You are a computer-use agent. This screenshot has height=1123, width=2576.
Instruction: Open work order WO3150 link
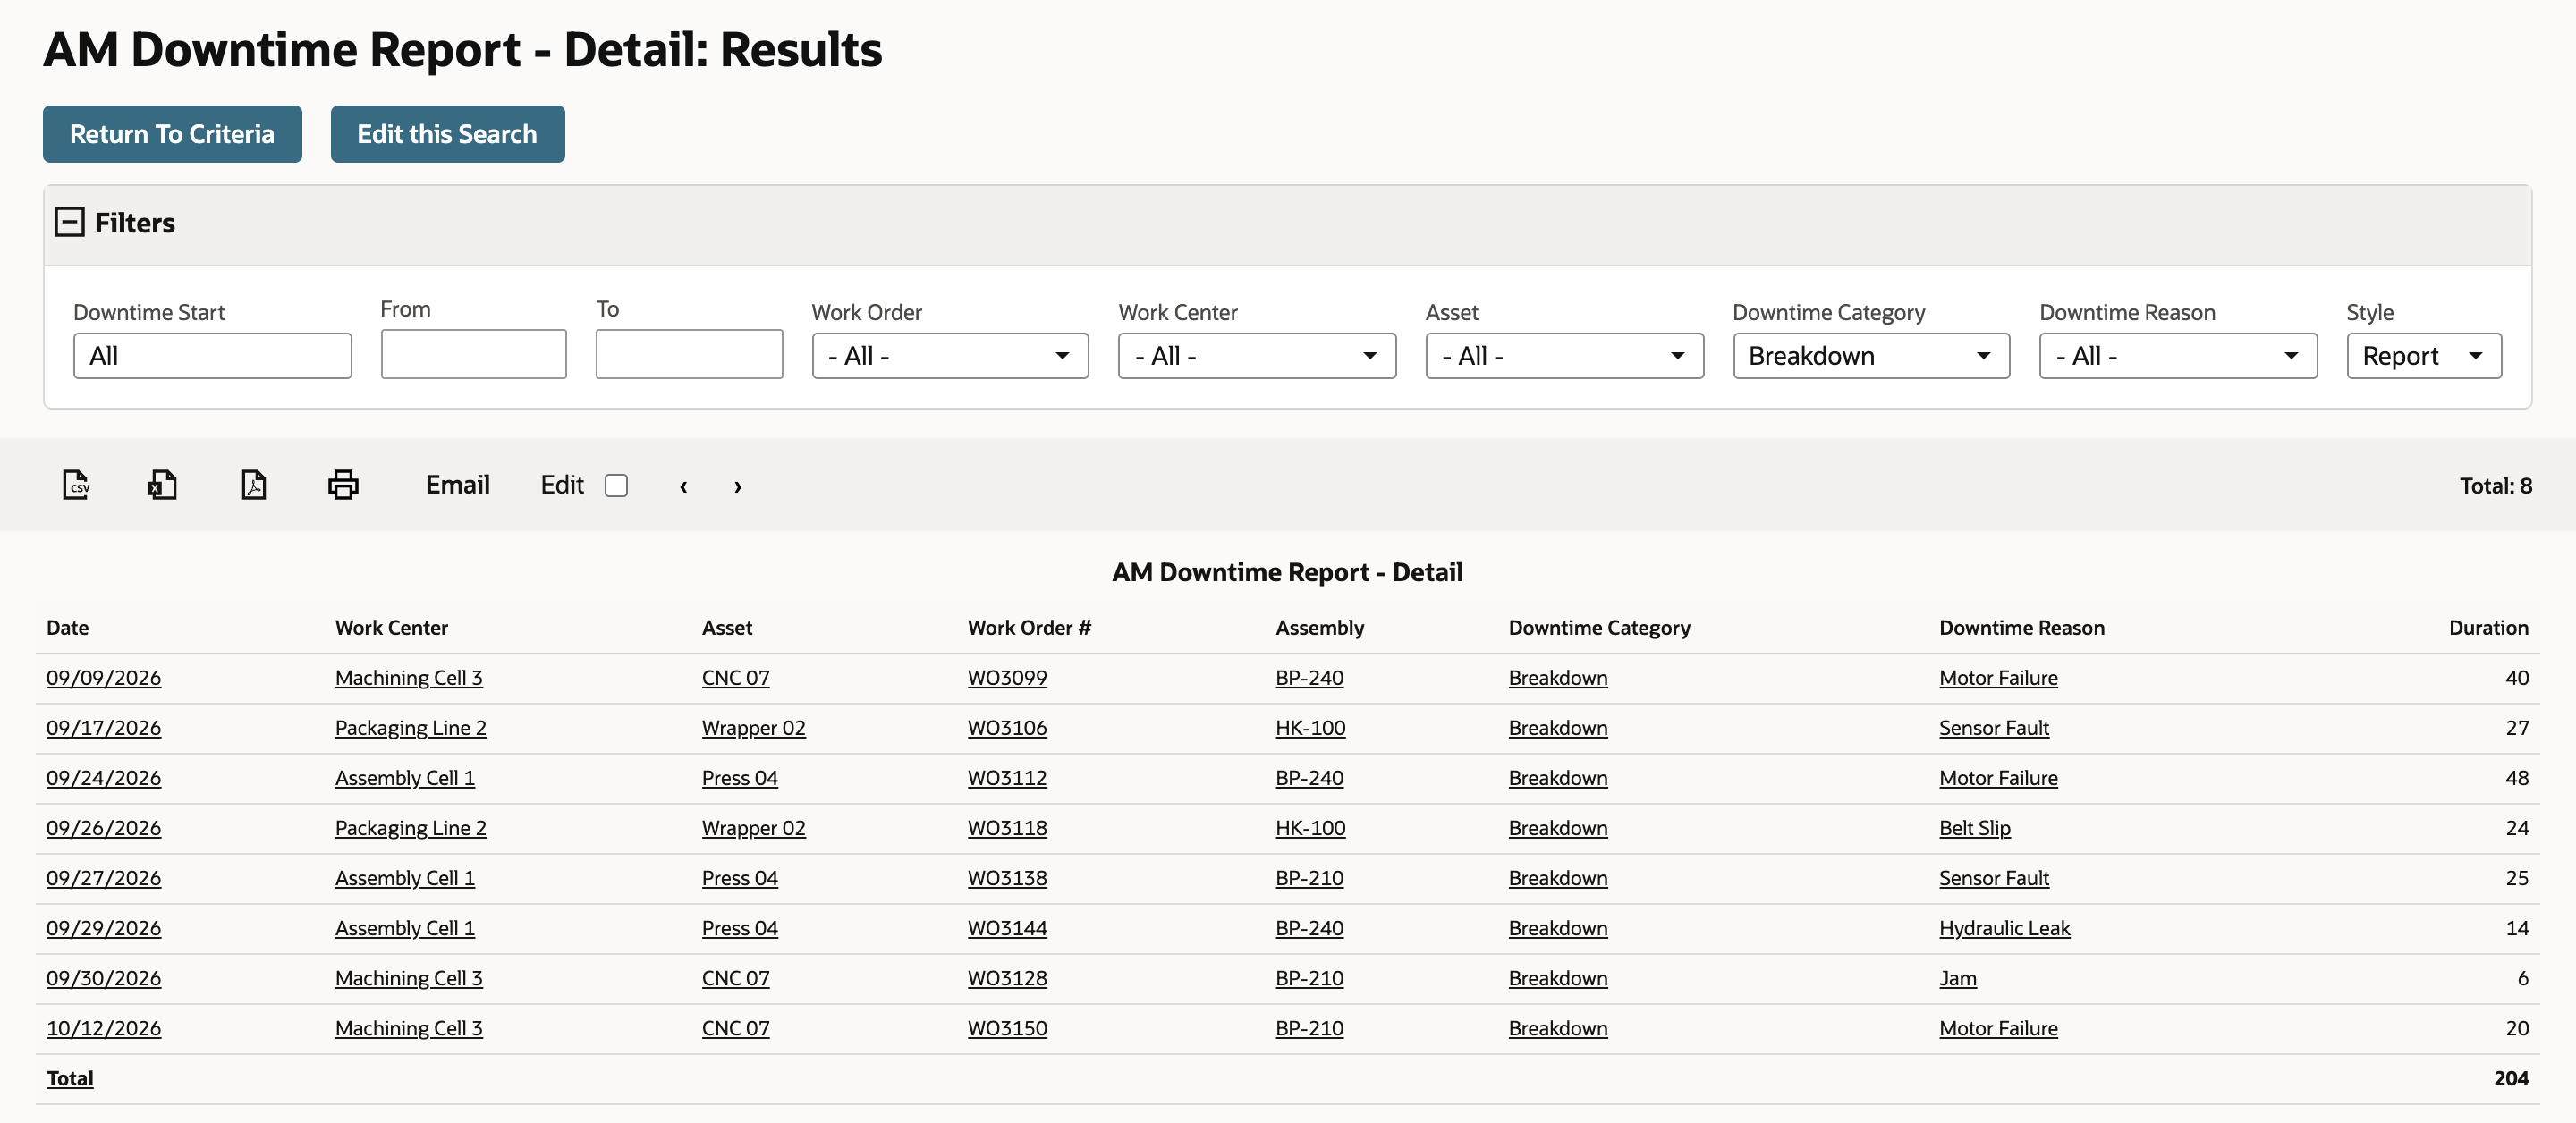point(1007,1028)
